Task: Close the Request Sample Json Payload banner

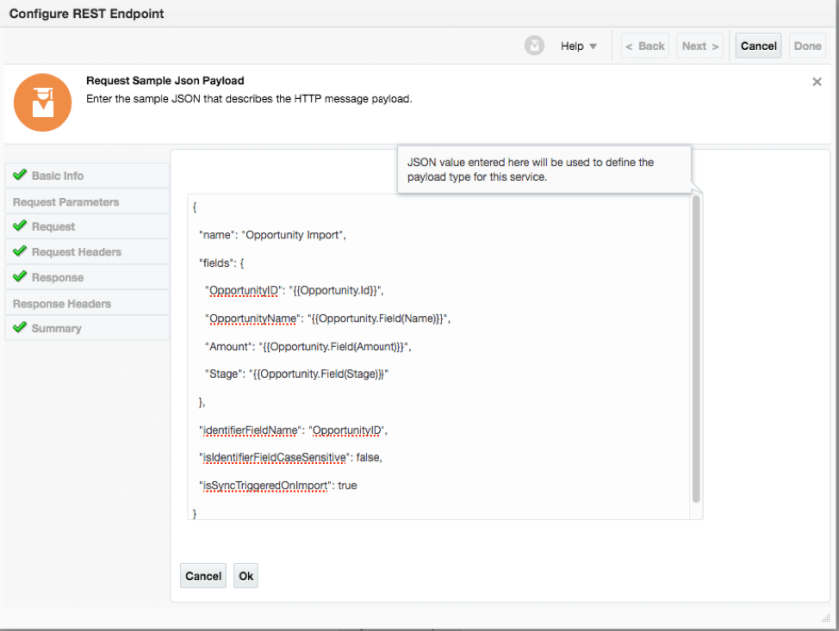Action: [817, 82]
